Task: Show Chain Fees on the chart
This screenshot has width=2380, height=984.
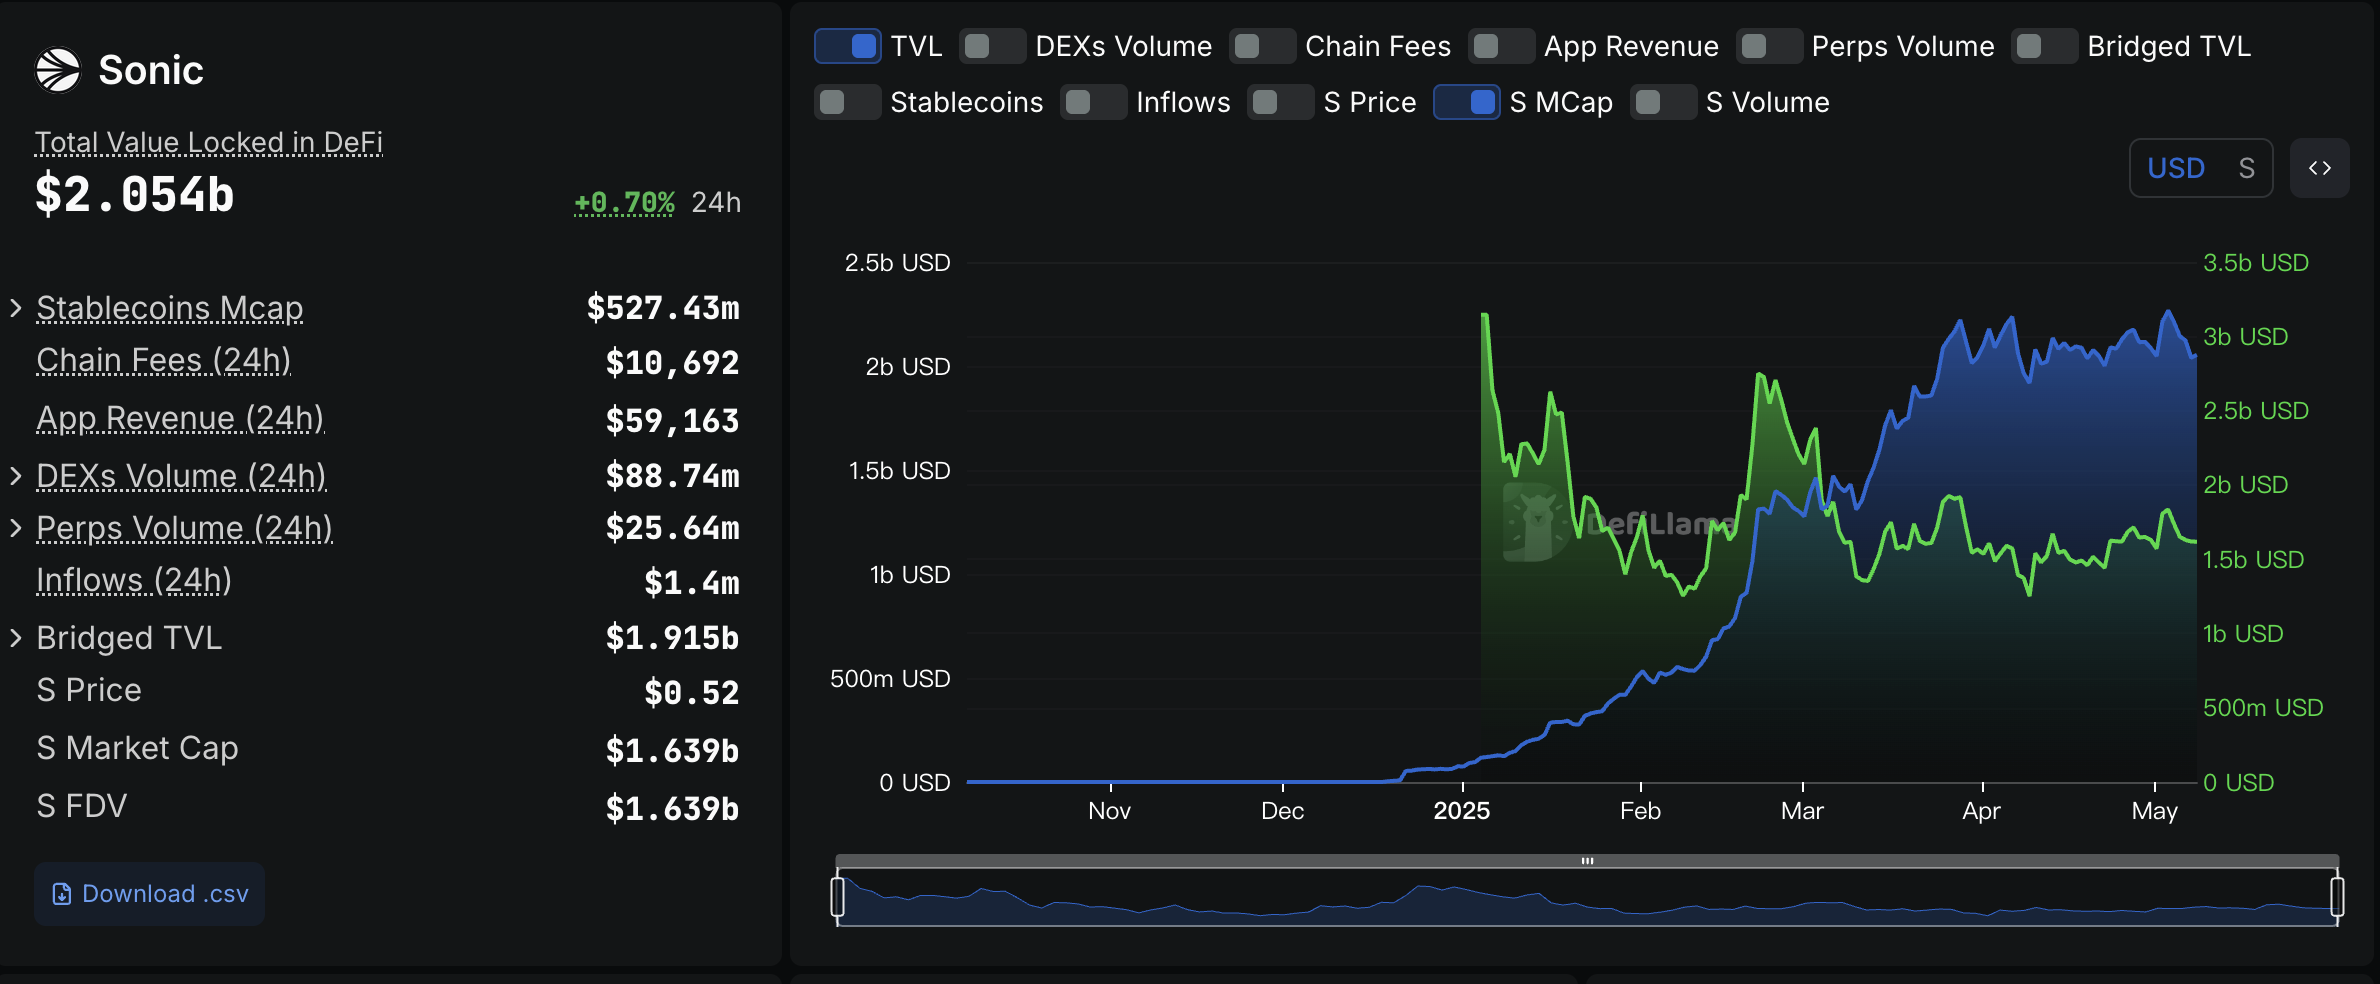Action: [x=1262, y=46]
